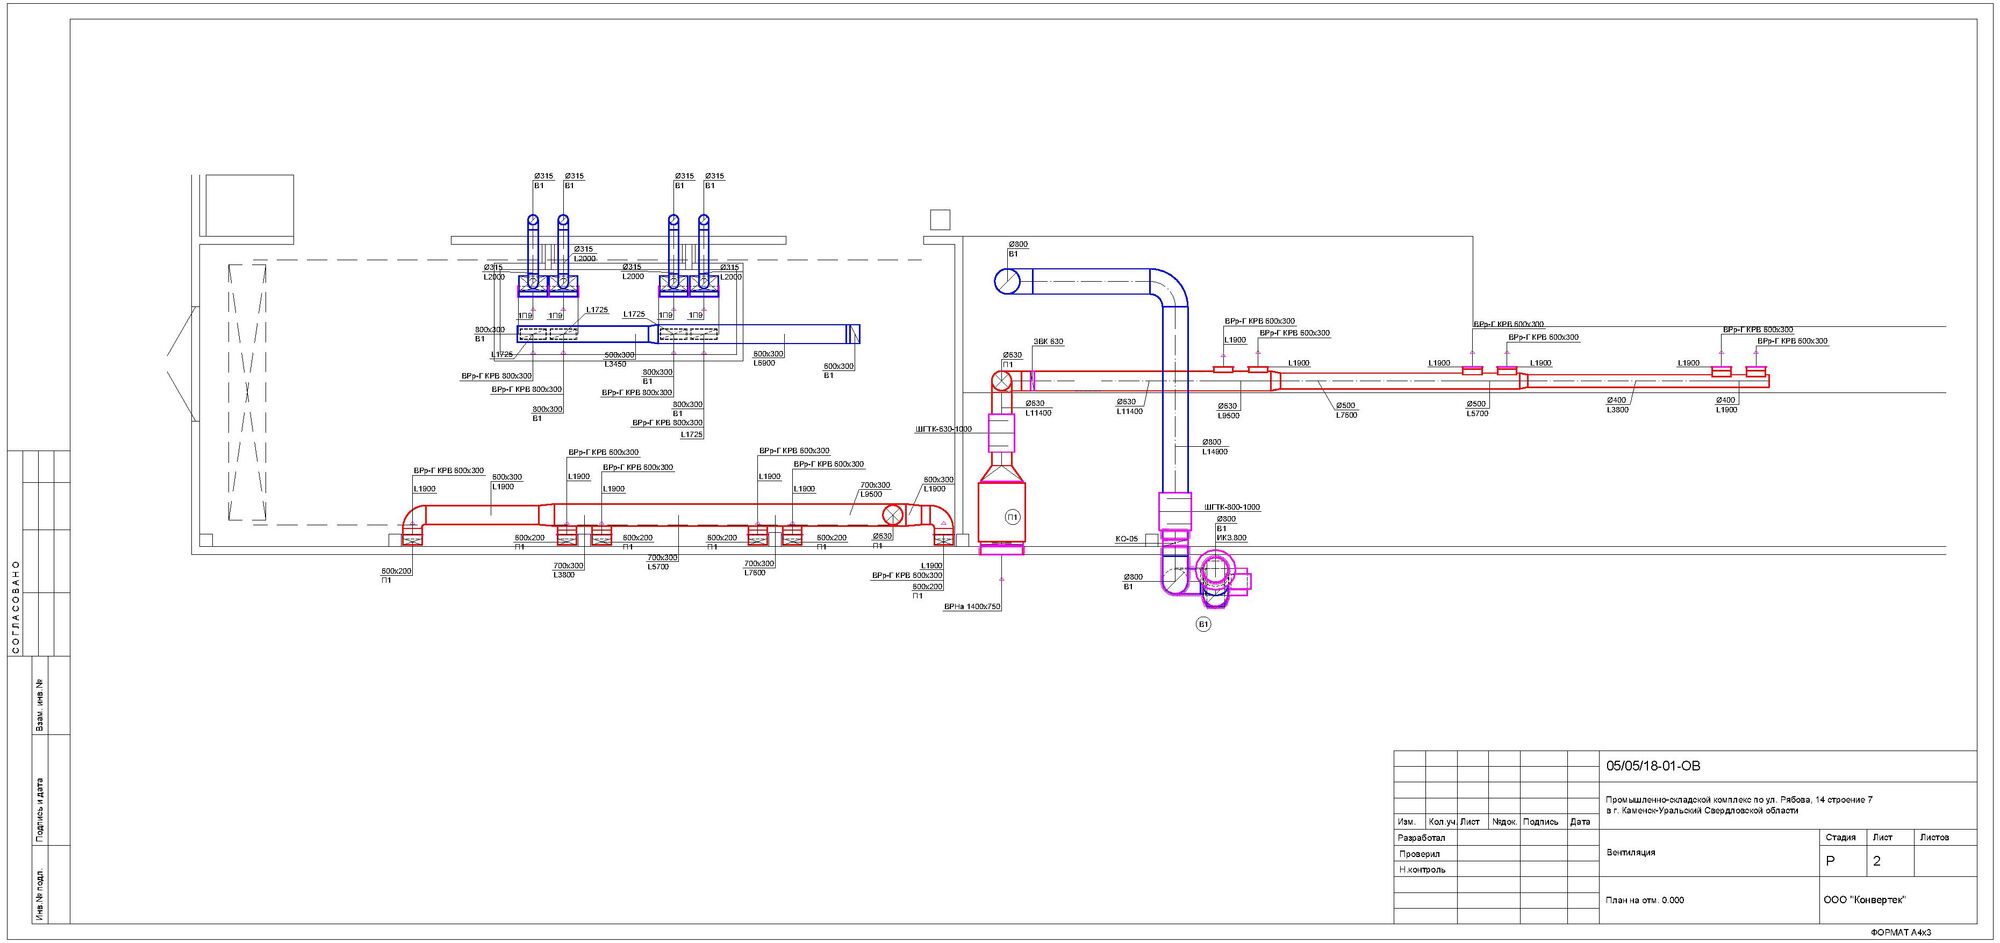Viewport: 2000px width, 943px height.
Task: Click the vertical 'Инв. № подл.' label
Action: coord(40,893)
